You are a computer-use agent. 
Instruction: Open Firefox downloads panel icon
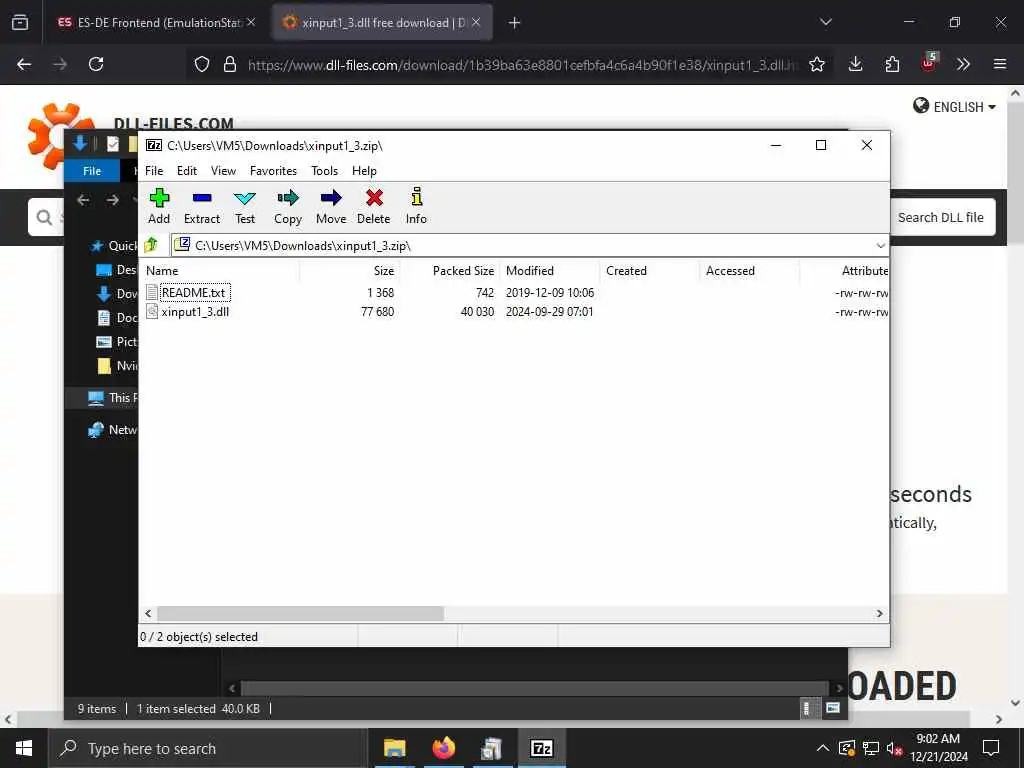[x=856, y=64]
